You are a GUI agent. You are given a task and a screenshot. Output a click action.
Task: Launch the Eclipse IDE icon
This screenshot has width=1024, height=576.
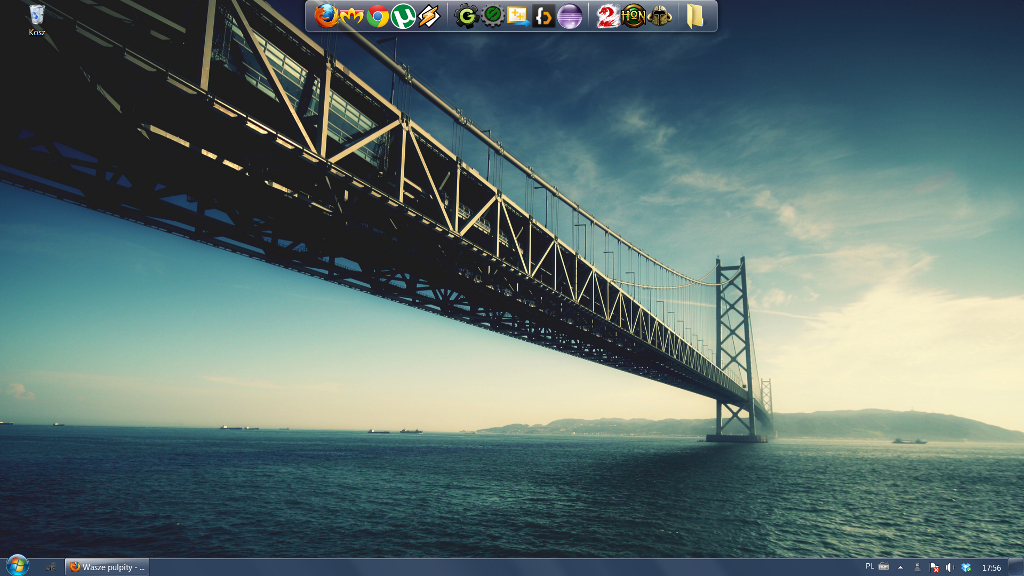[569, 16]
